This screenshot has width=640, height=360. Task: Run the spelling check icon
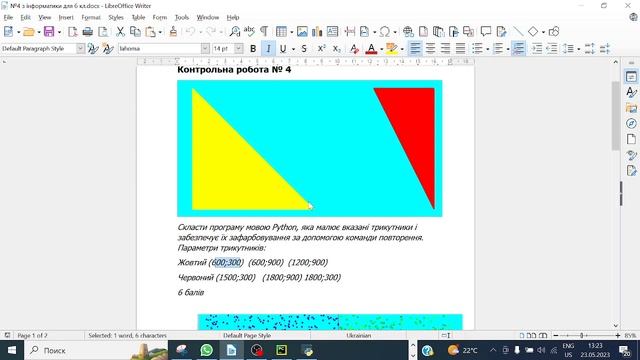(249, 31)
